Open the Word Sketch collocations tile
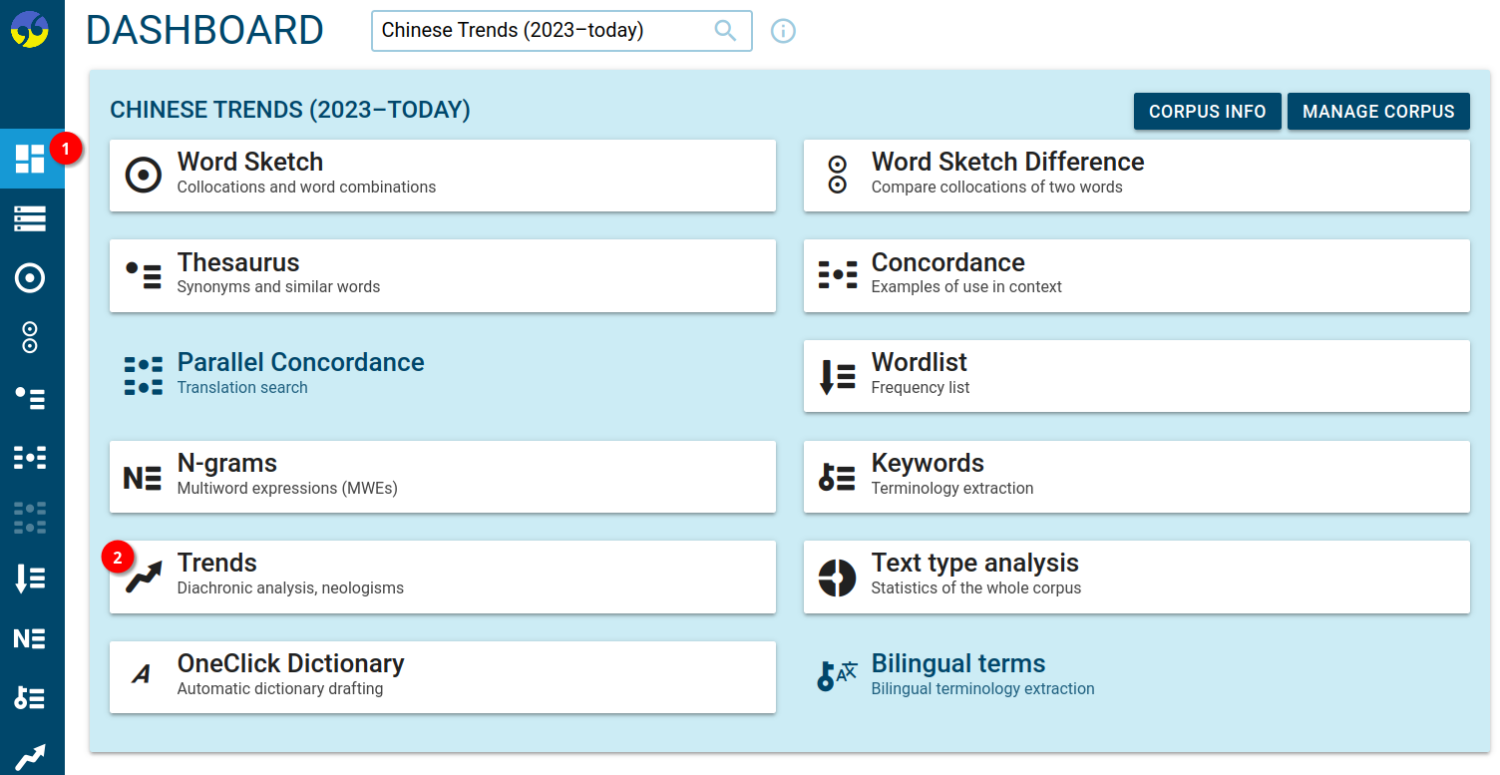 442,175
